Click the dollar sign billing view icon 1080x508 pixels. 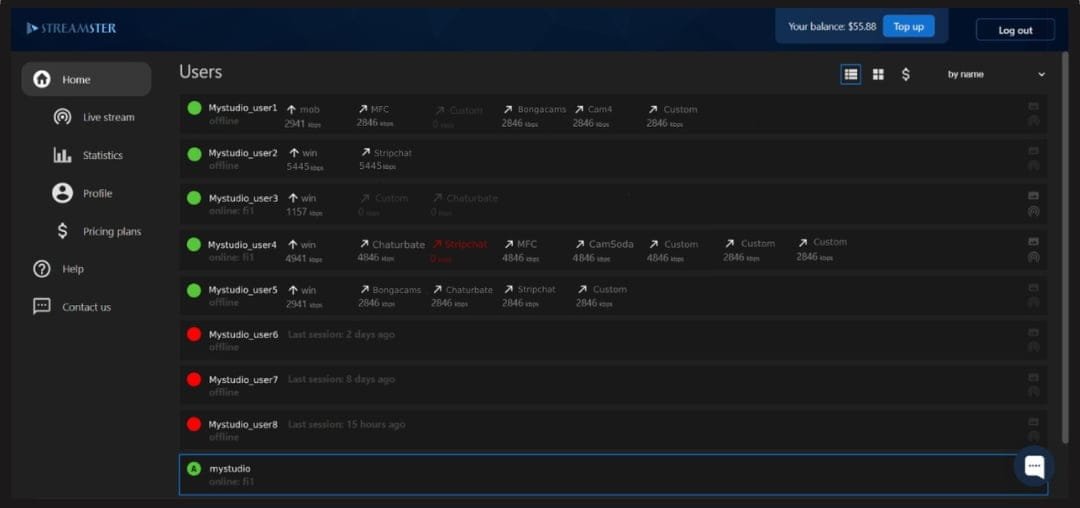pyautogui.click(x=906, y=74)
